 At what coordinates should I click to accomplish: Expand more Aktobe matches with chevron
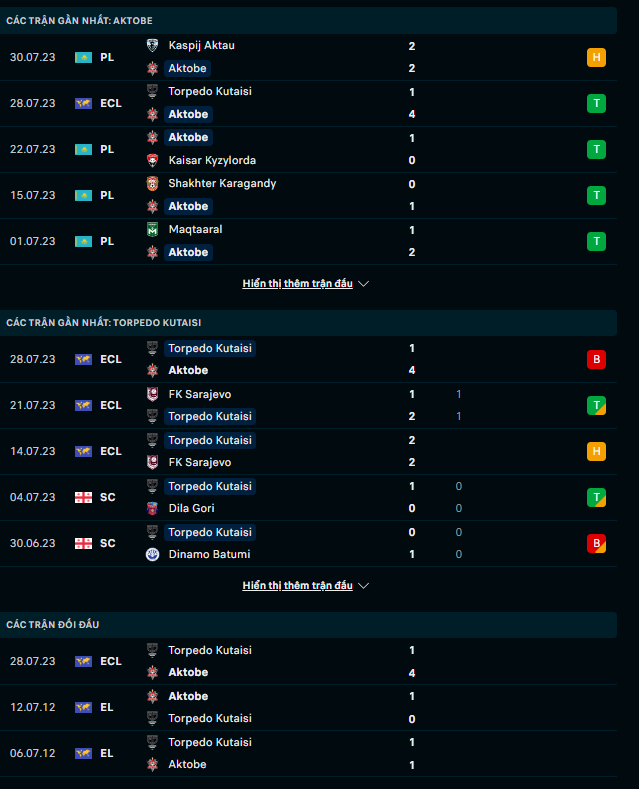[x=364, y=284]
